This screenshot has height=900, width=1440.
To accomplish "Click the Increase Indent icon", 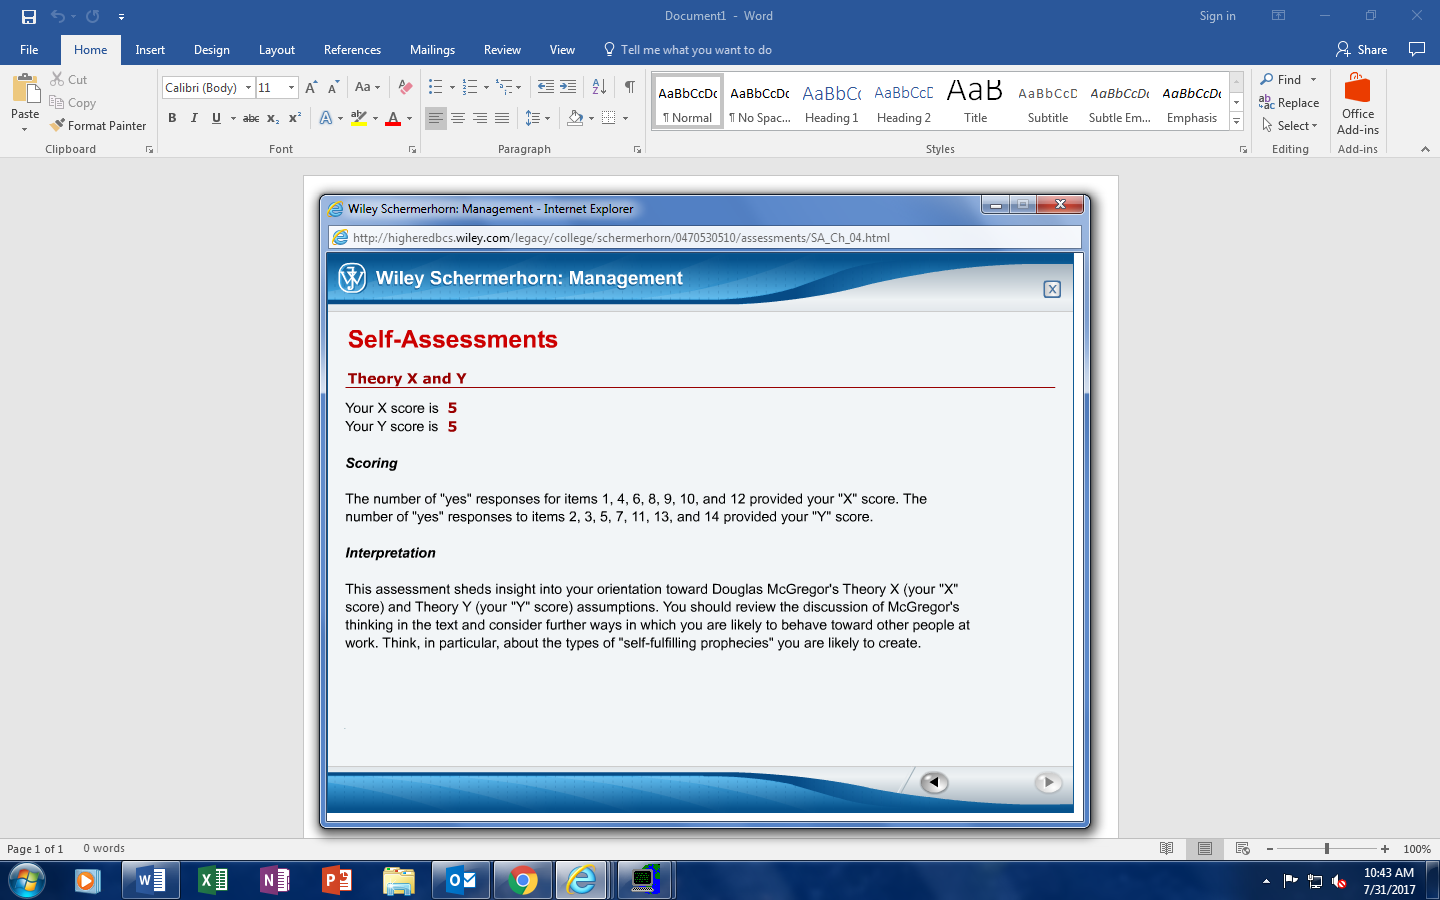I will point(568,87).
